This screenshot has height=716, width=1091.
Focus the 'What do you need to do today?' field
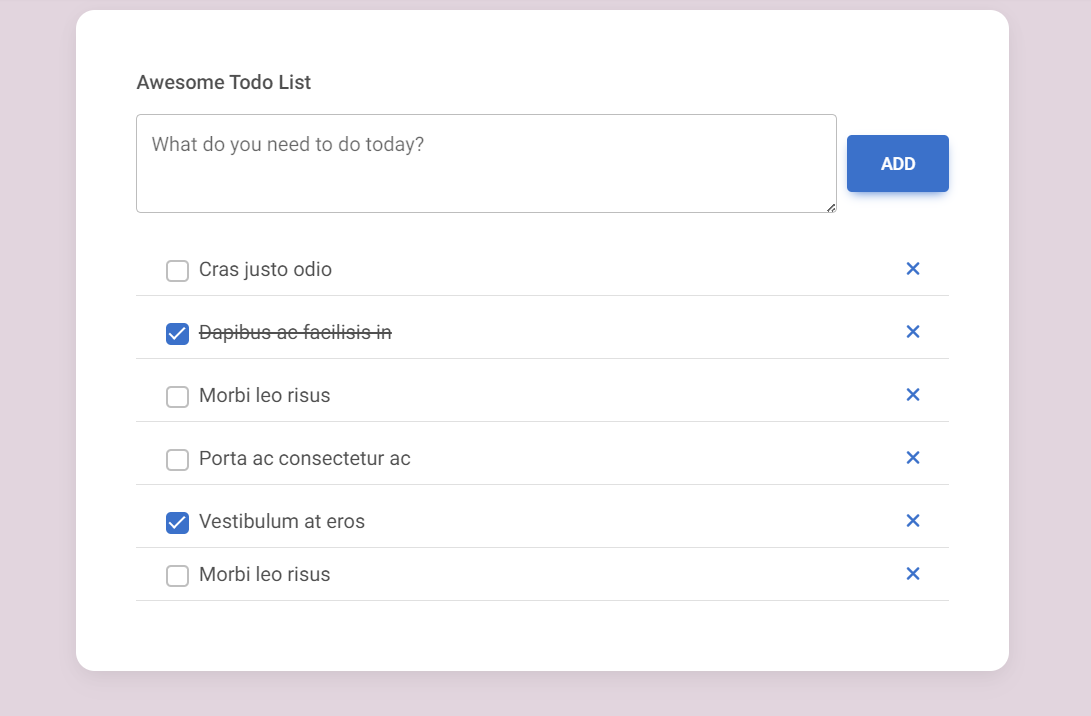[x=486, y=164]
